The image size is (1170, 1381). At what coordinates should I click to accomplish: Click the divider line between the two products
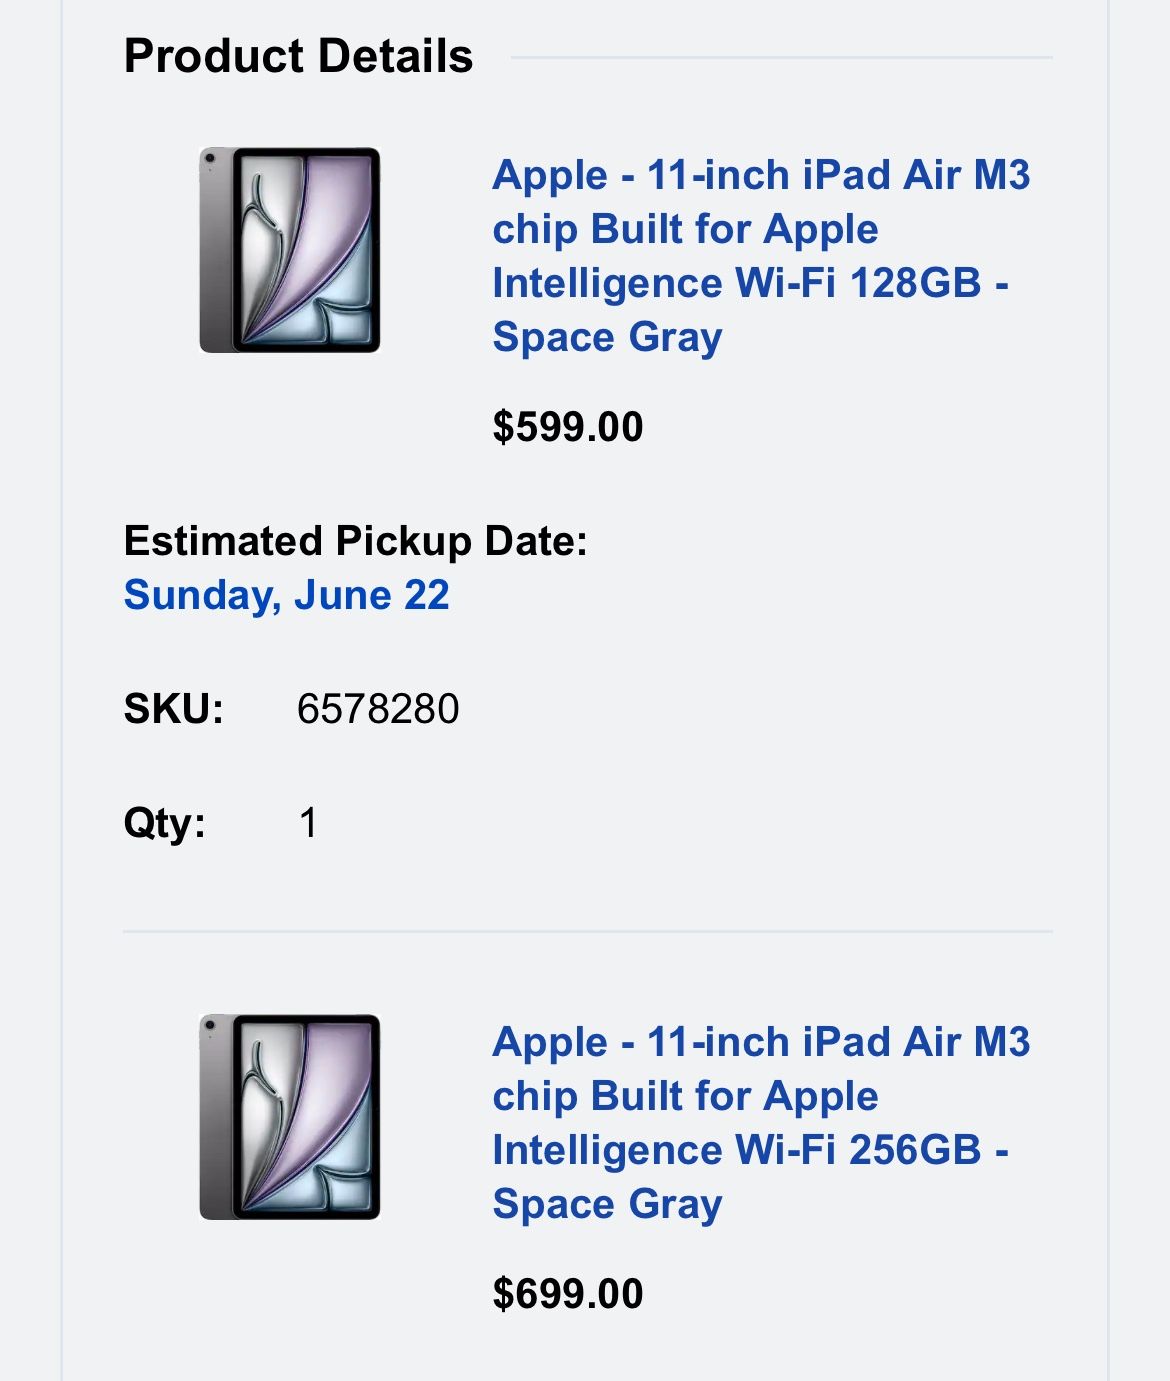tap(587, 931)
